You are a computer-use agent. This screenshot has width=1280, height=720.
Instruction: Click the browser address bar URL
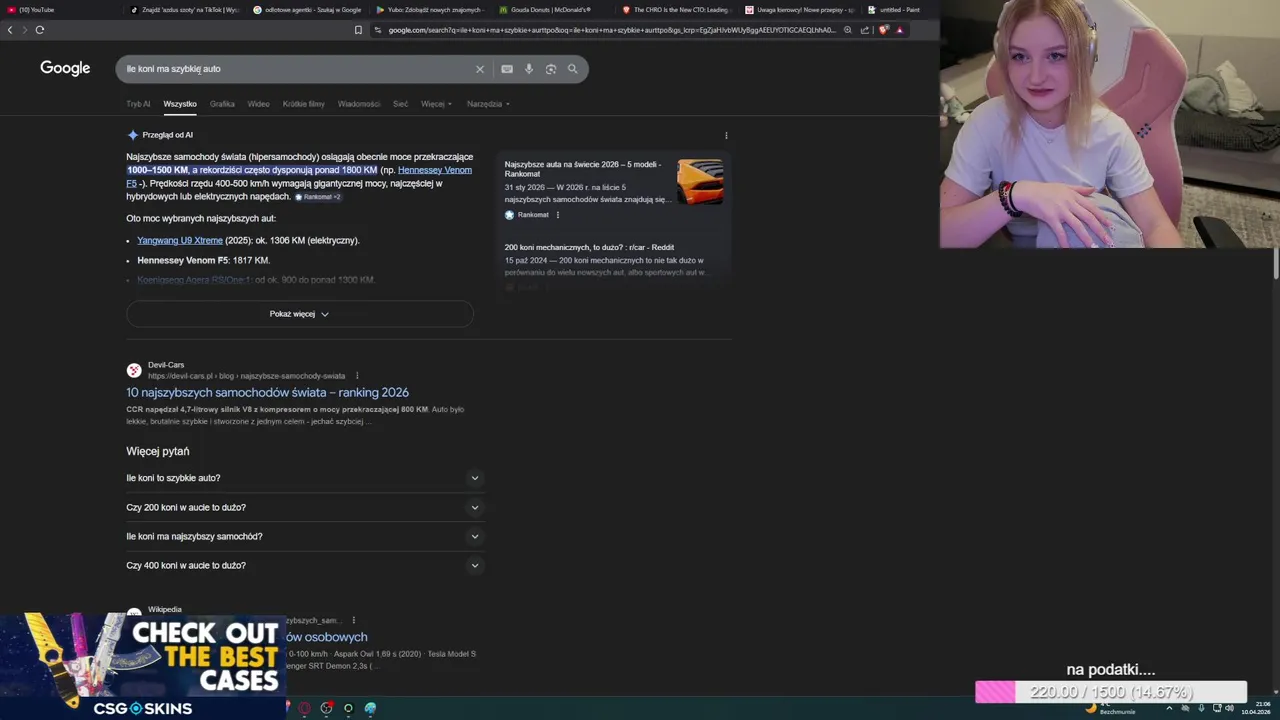[610, 30]
